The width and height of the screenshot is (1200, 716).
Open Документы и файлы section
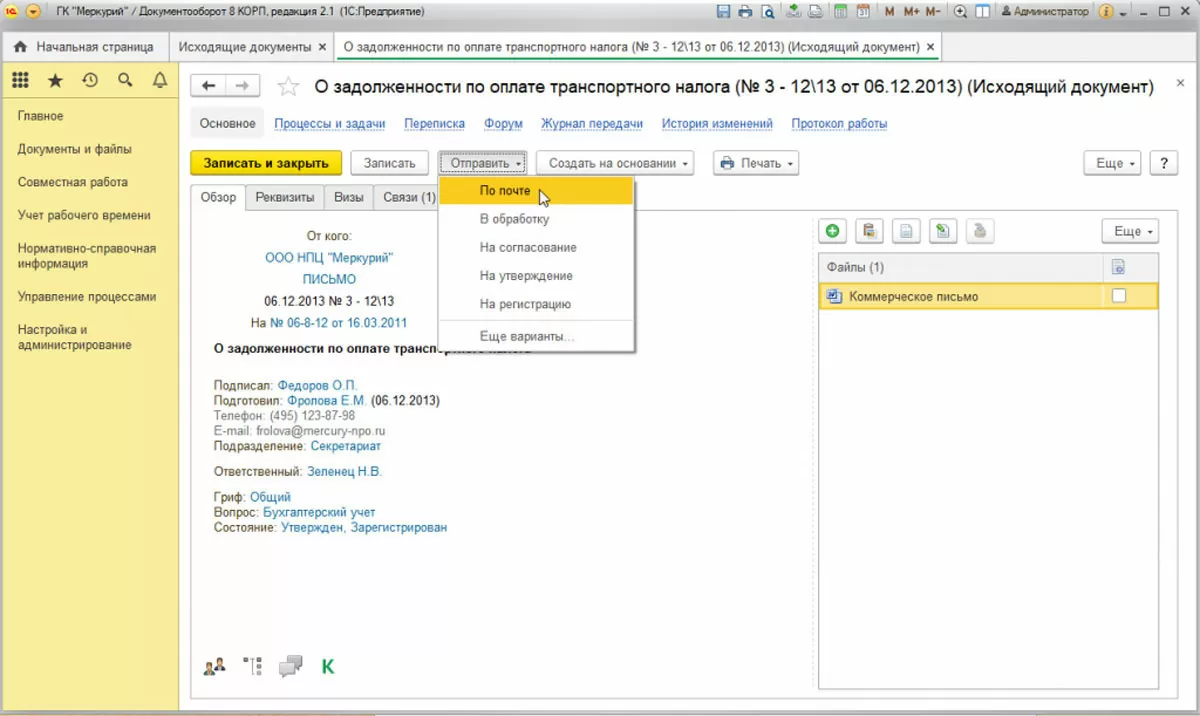tap(75, 149)
